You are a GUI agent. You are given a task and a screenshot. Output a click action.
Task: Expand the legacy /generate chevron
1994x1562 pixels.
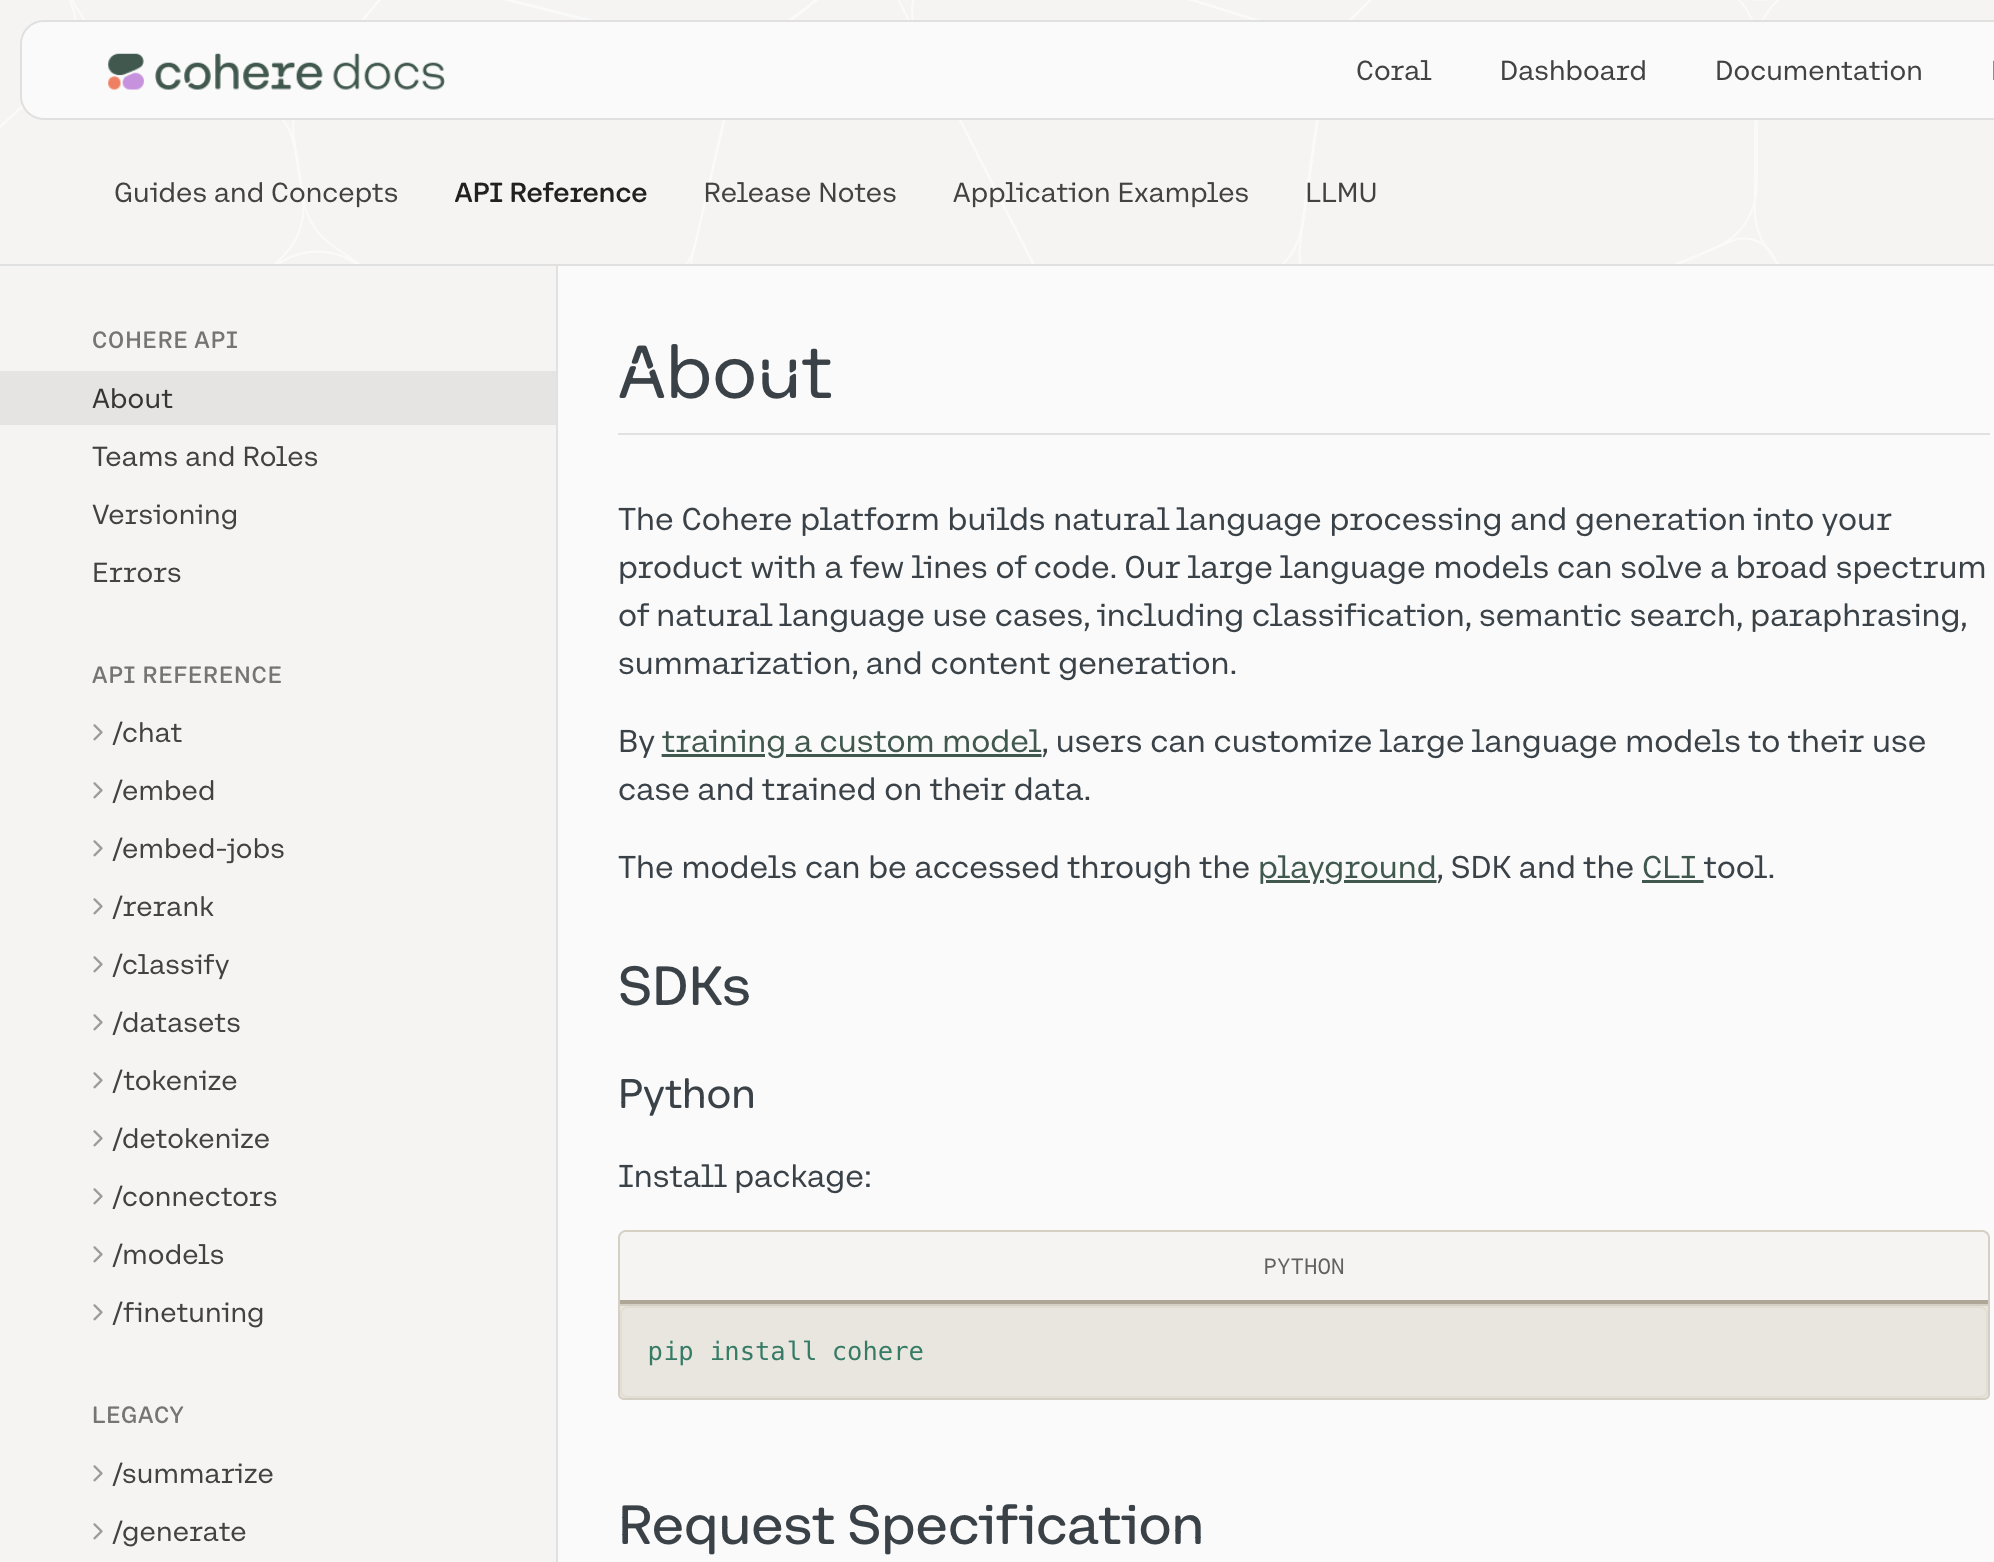point(98,1532)
